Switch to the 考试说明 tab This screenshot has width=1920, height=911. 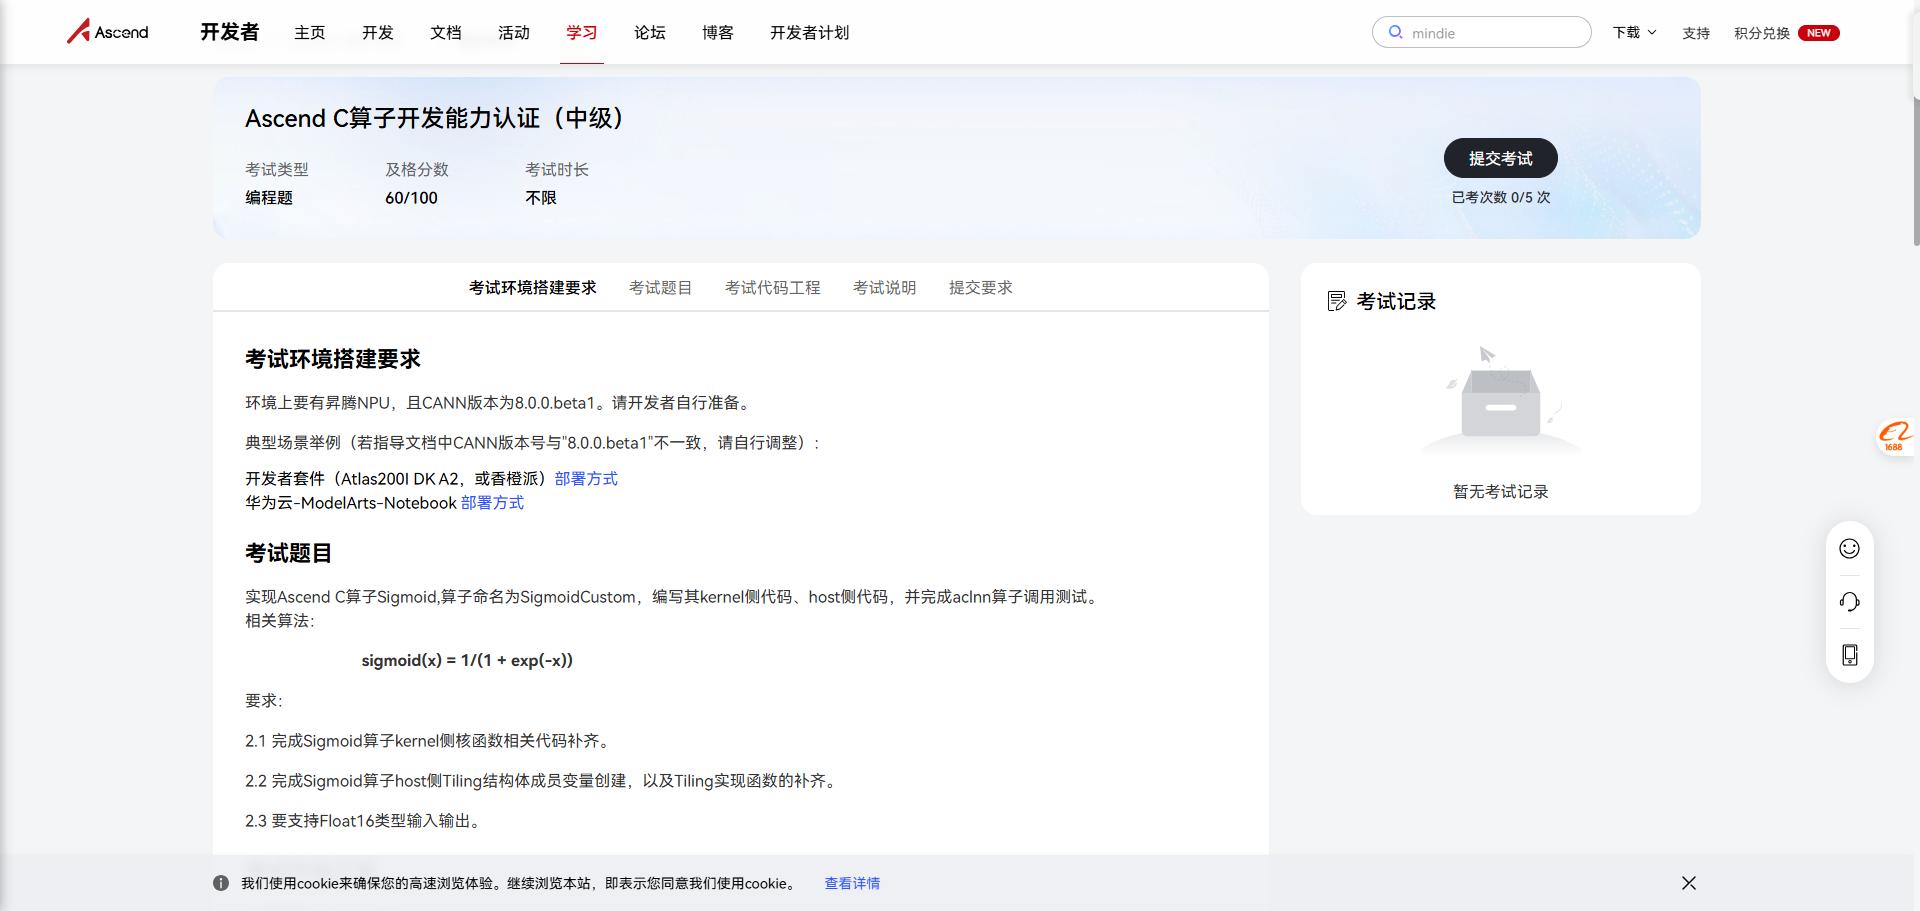(x=884, y=287)
